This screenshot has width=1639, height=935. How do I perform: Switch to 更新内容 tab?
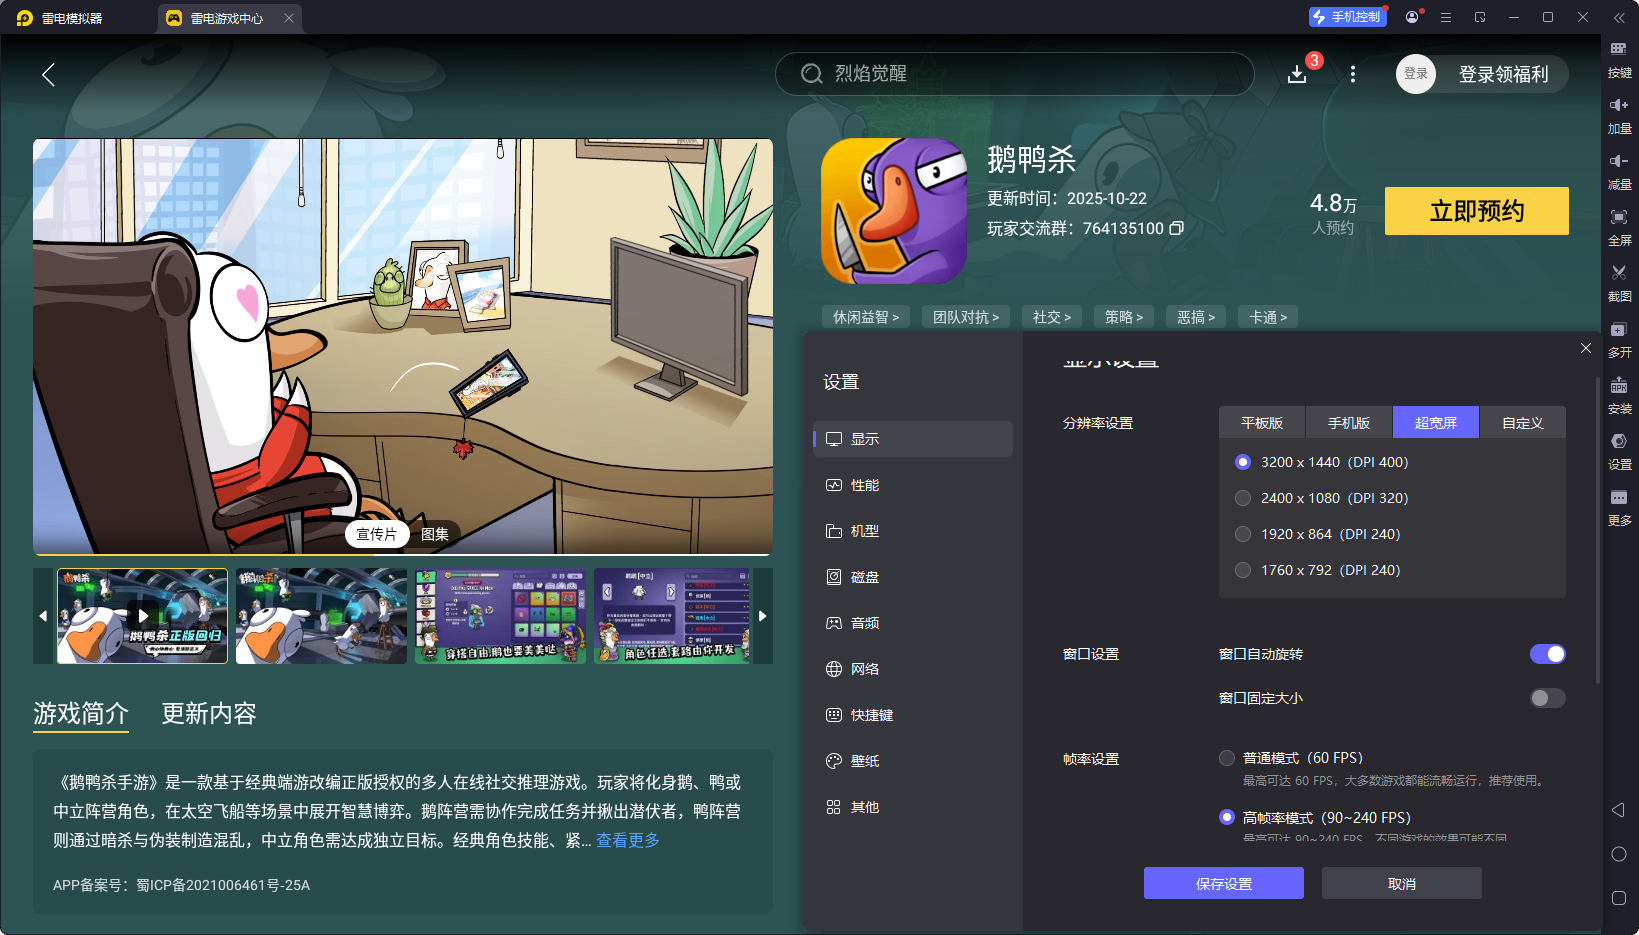point(209,713)
